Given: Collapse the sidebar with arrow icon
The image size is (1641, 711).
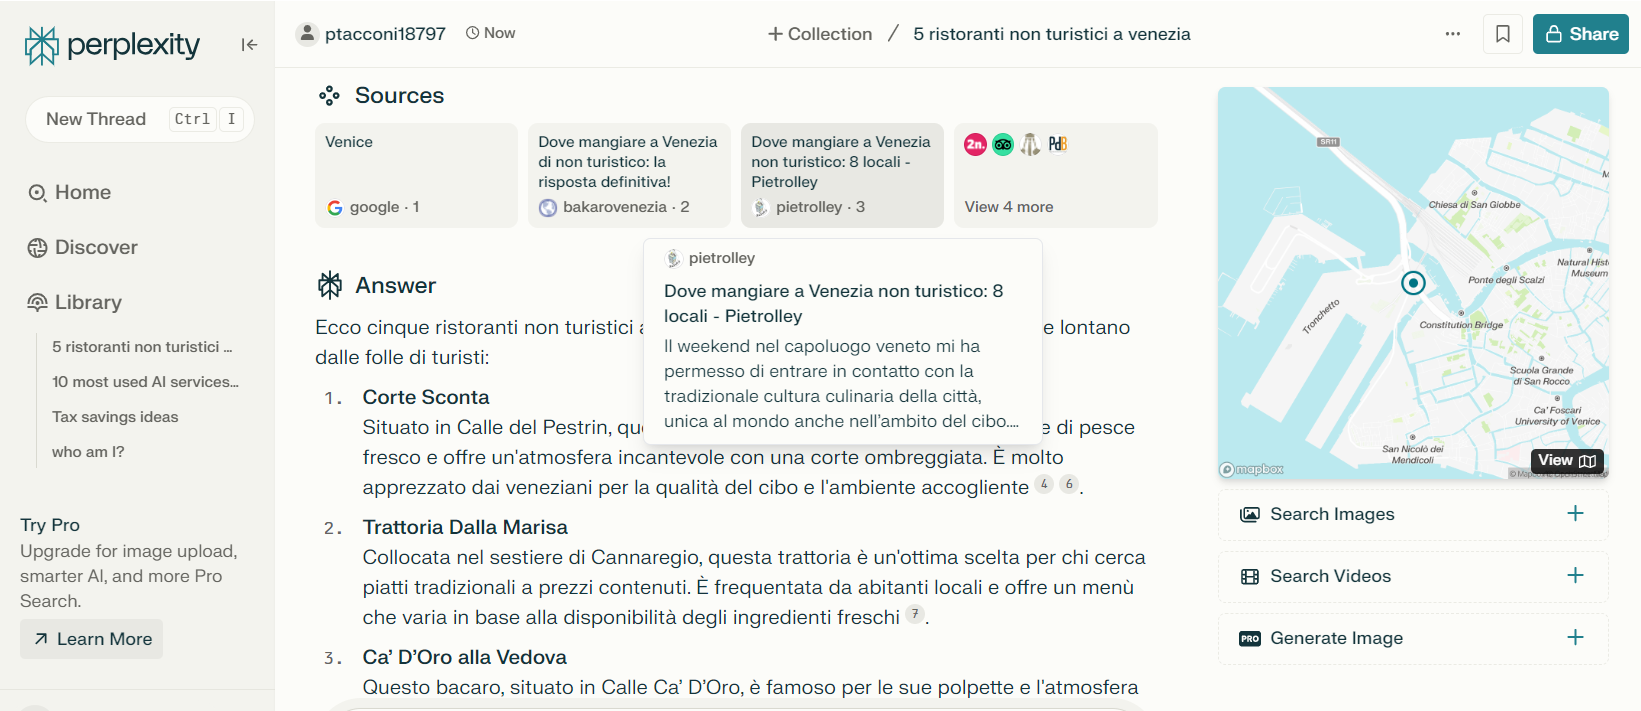Looking at the screenshot, I should click(249, 45).
